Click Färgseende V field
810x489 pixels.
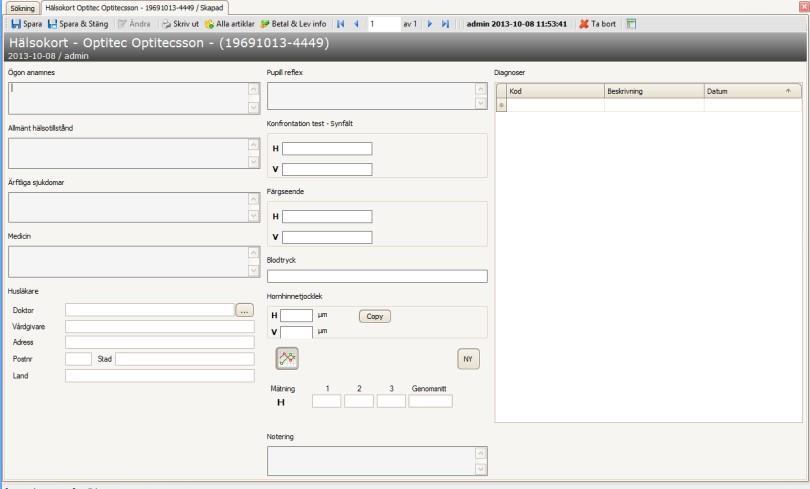click(x=327, y=237)
